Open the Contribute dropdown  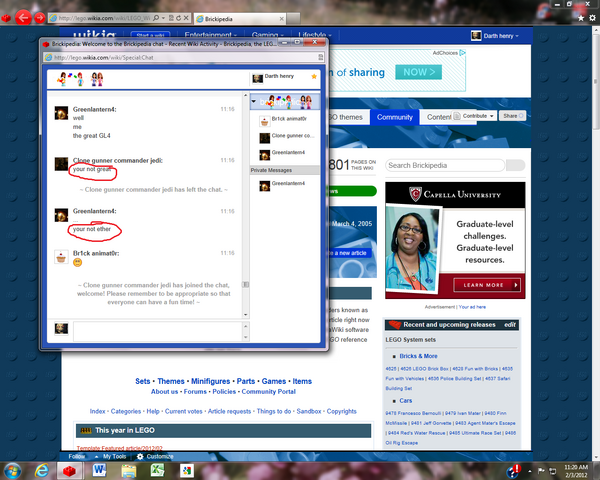pos(474,116)
